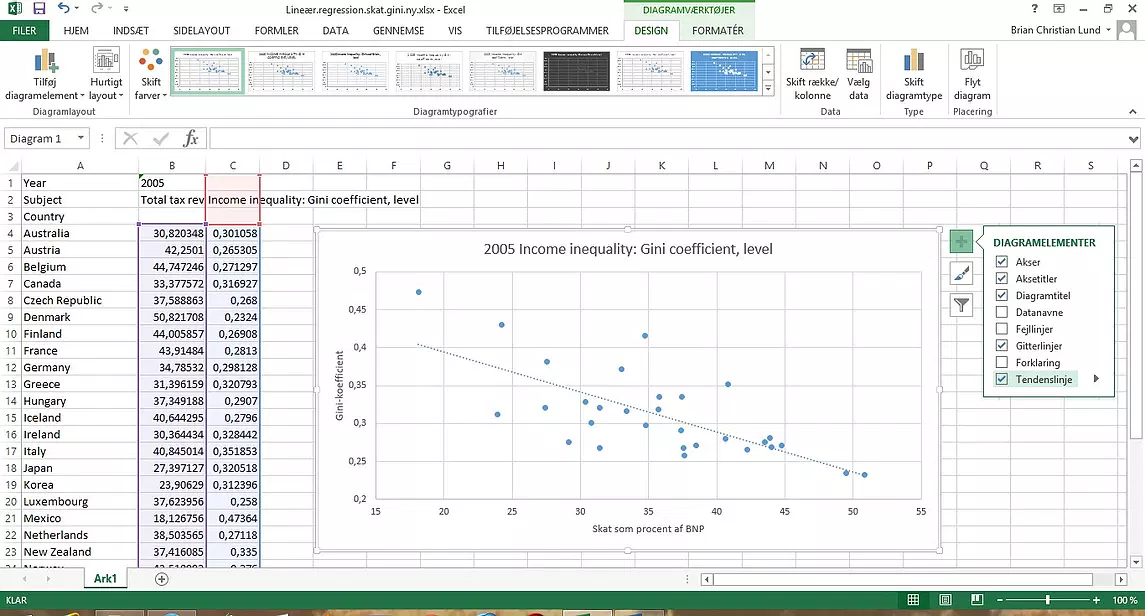1145x616 pixels.
Task: Click the Undo arrow icon
Action: (64, 9)
